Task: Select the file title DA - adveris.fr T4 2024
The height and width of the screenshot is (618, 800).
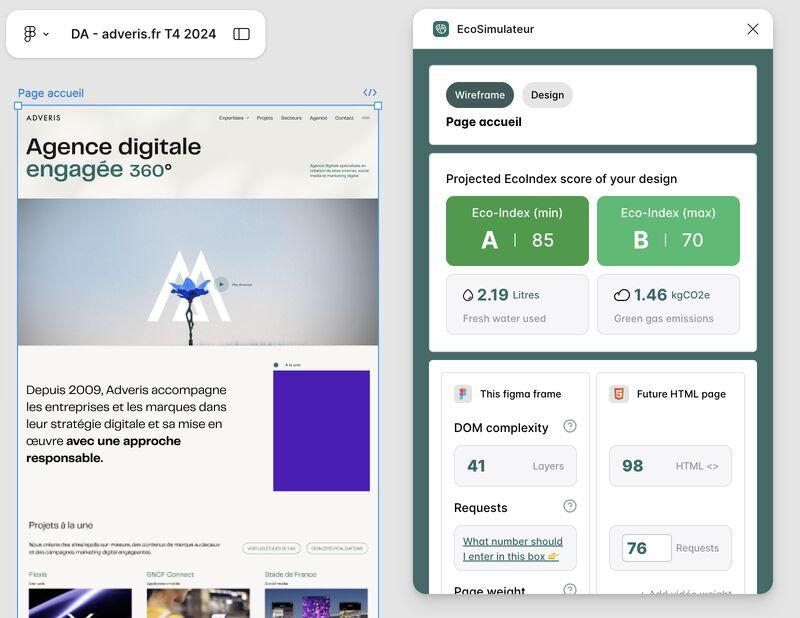Action: point(143,34)
